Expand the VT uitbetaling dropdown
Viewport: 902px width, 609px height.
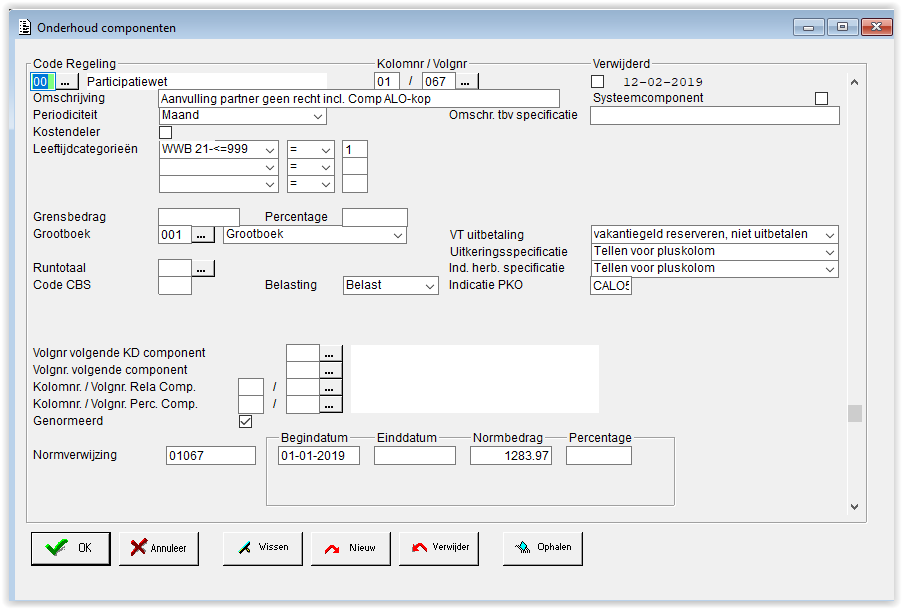coord(714,235)
